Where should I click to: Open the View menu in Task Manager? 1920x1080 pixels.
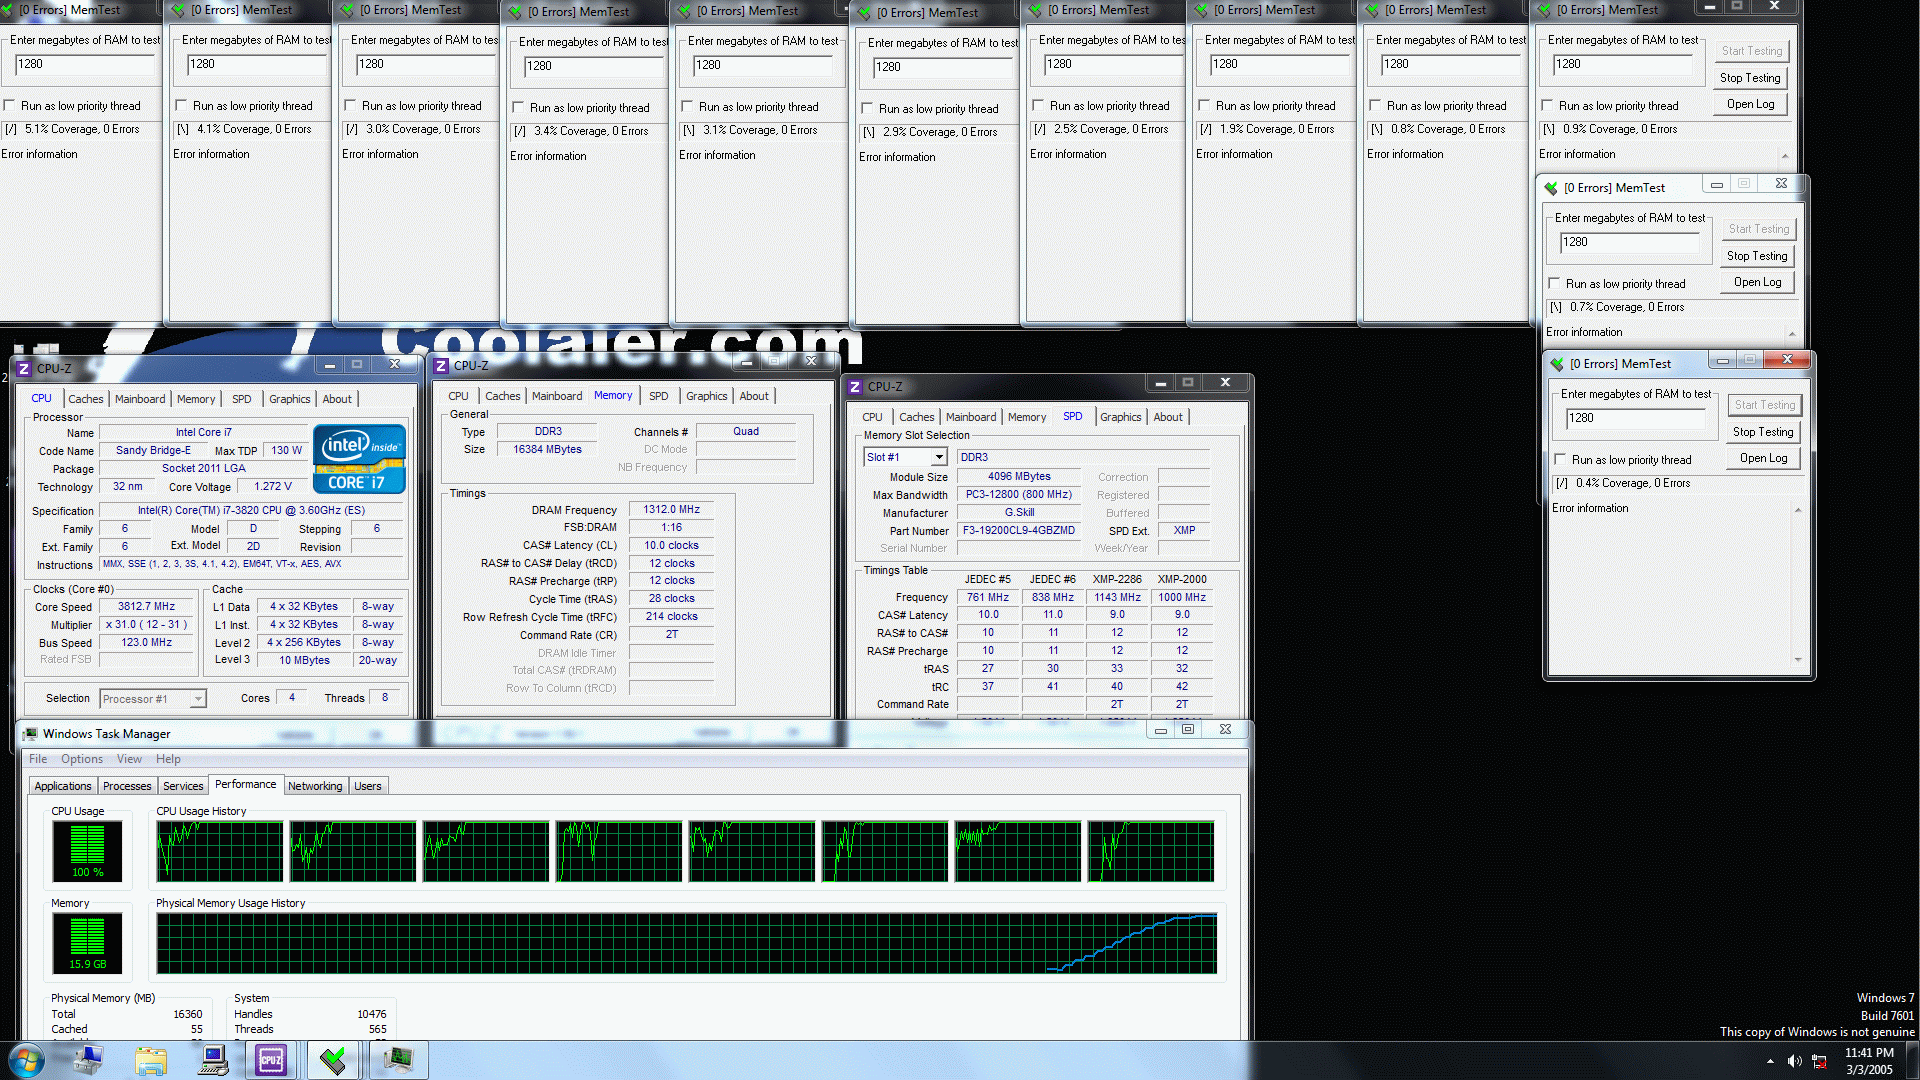point(129,759)
